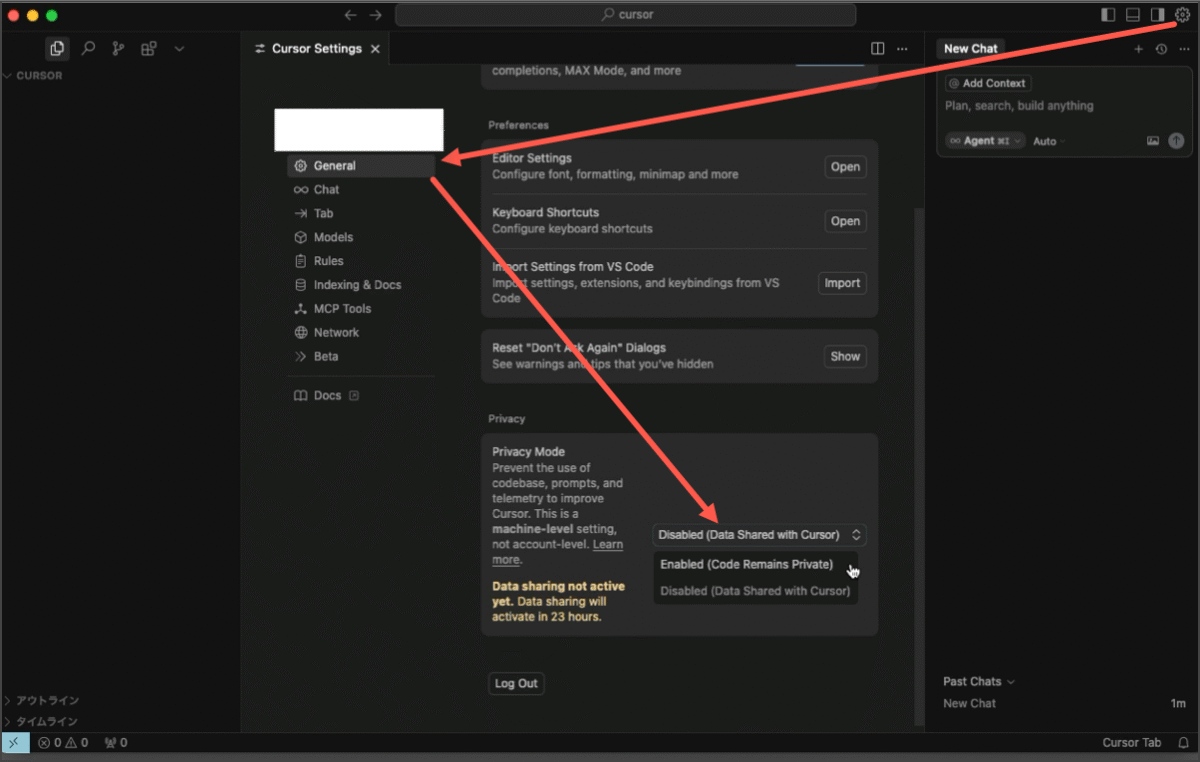The height and width of the screenshot is (762, 1200).
Task: Go forward with the right arrow
Action: 376,15
